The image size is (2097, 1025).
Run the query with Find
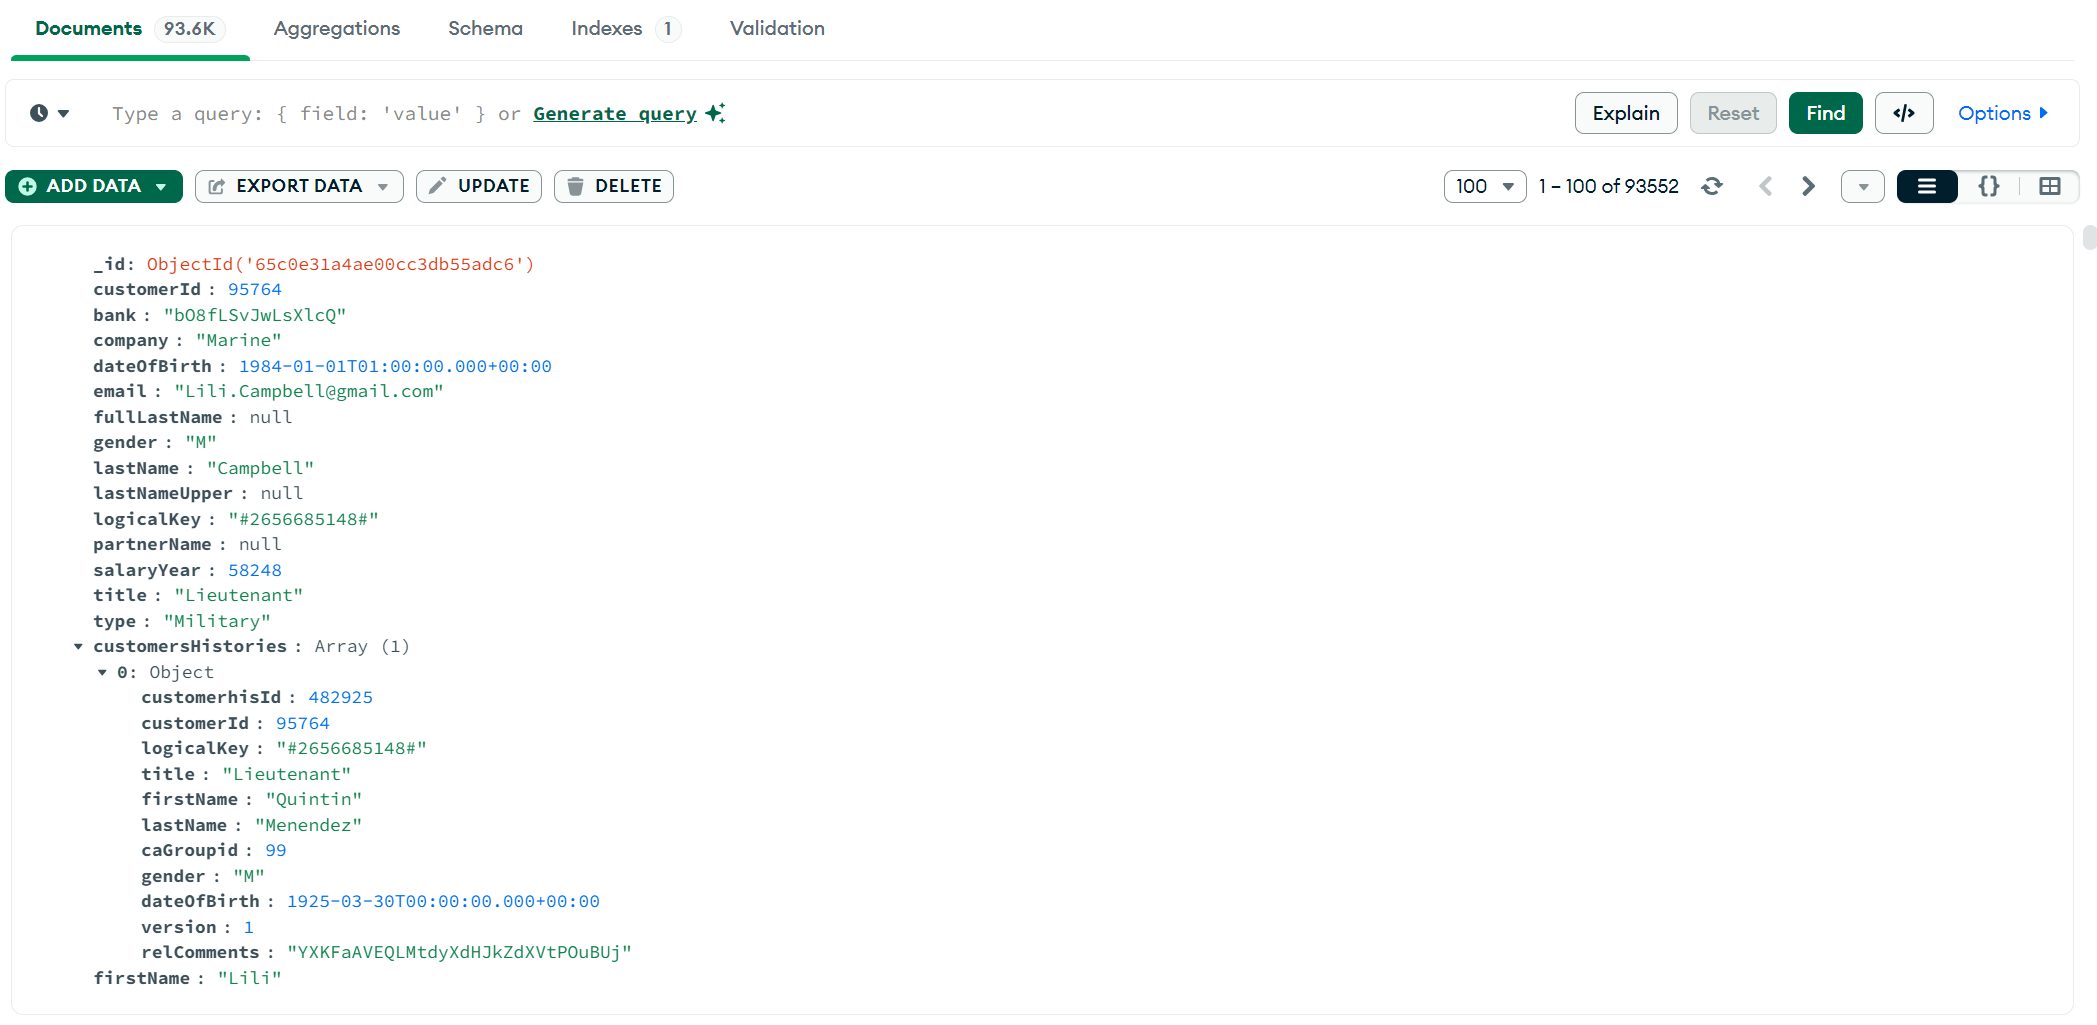[x=1825, y=113]
